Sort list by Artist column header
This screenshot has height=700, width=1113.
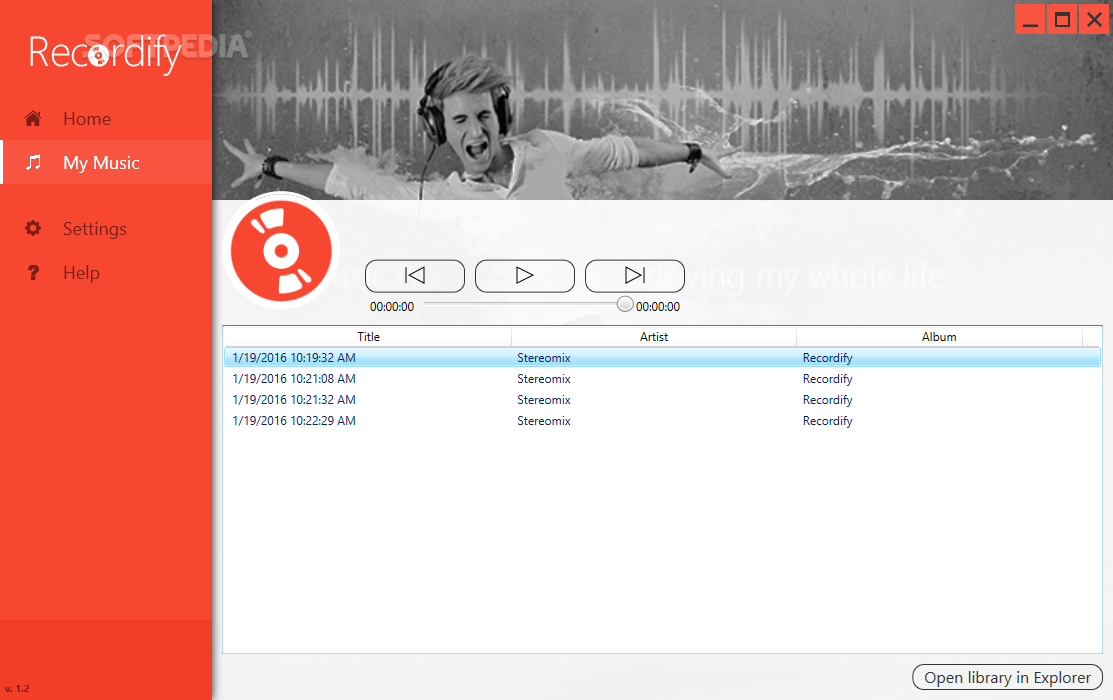(654, 337)
